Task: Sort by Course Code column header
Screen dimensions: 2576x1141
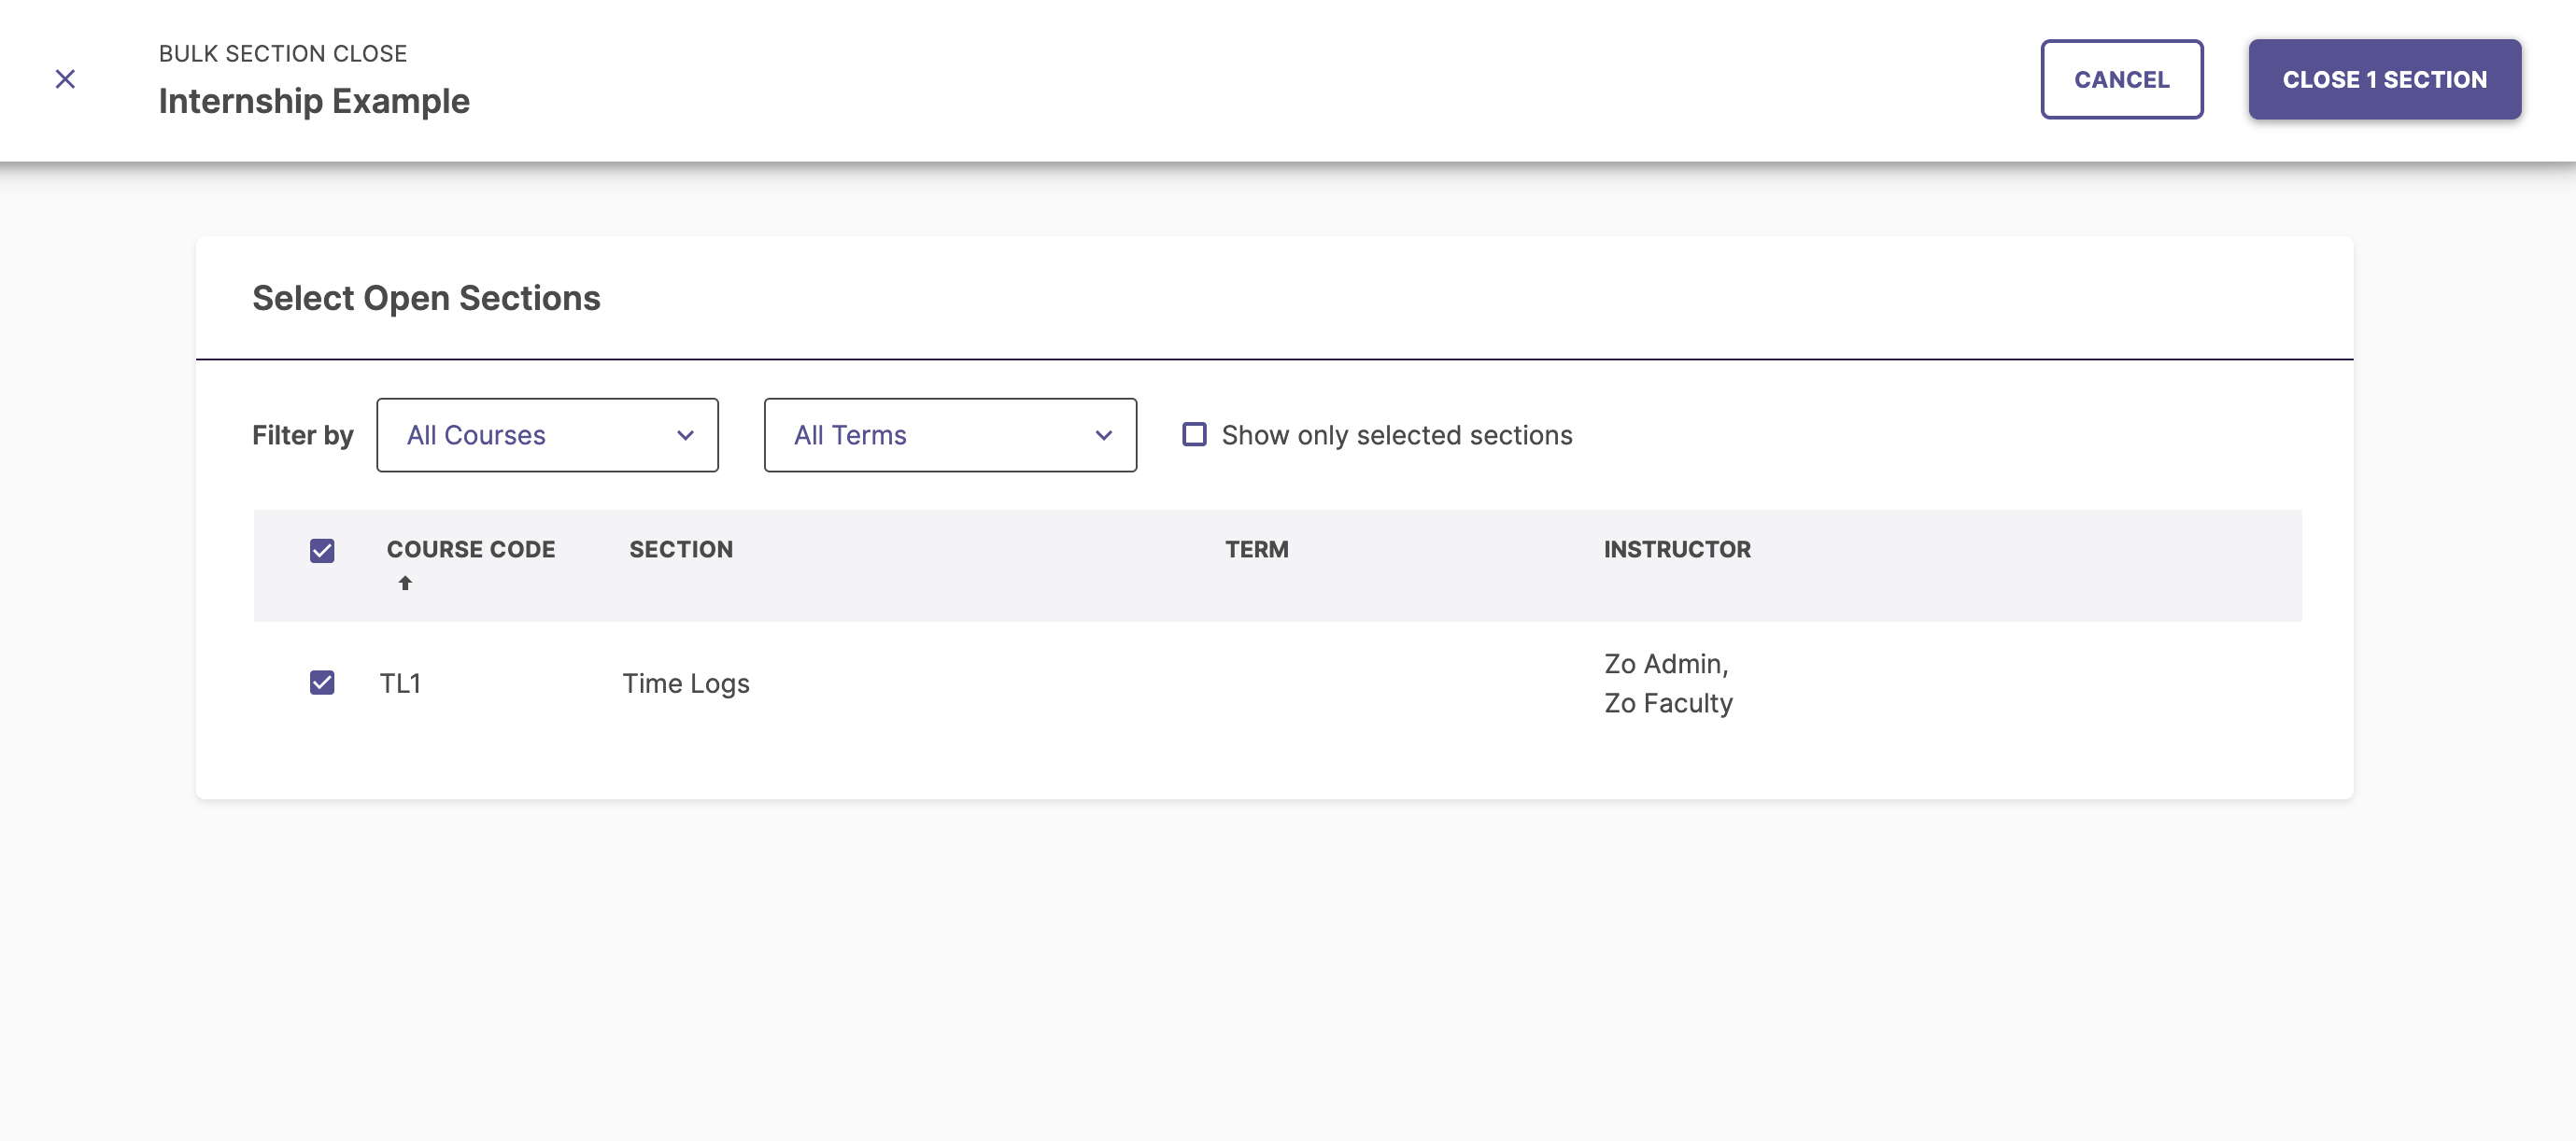Action: click(471, 549)
